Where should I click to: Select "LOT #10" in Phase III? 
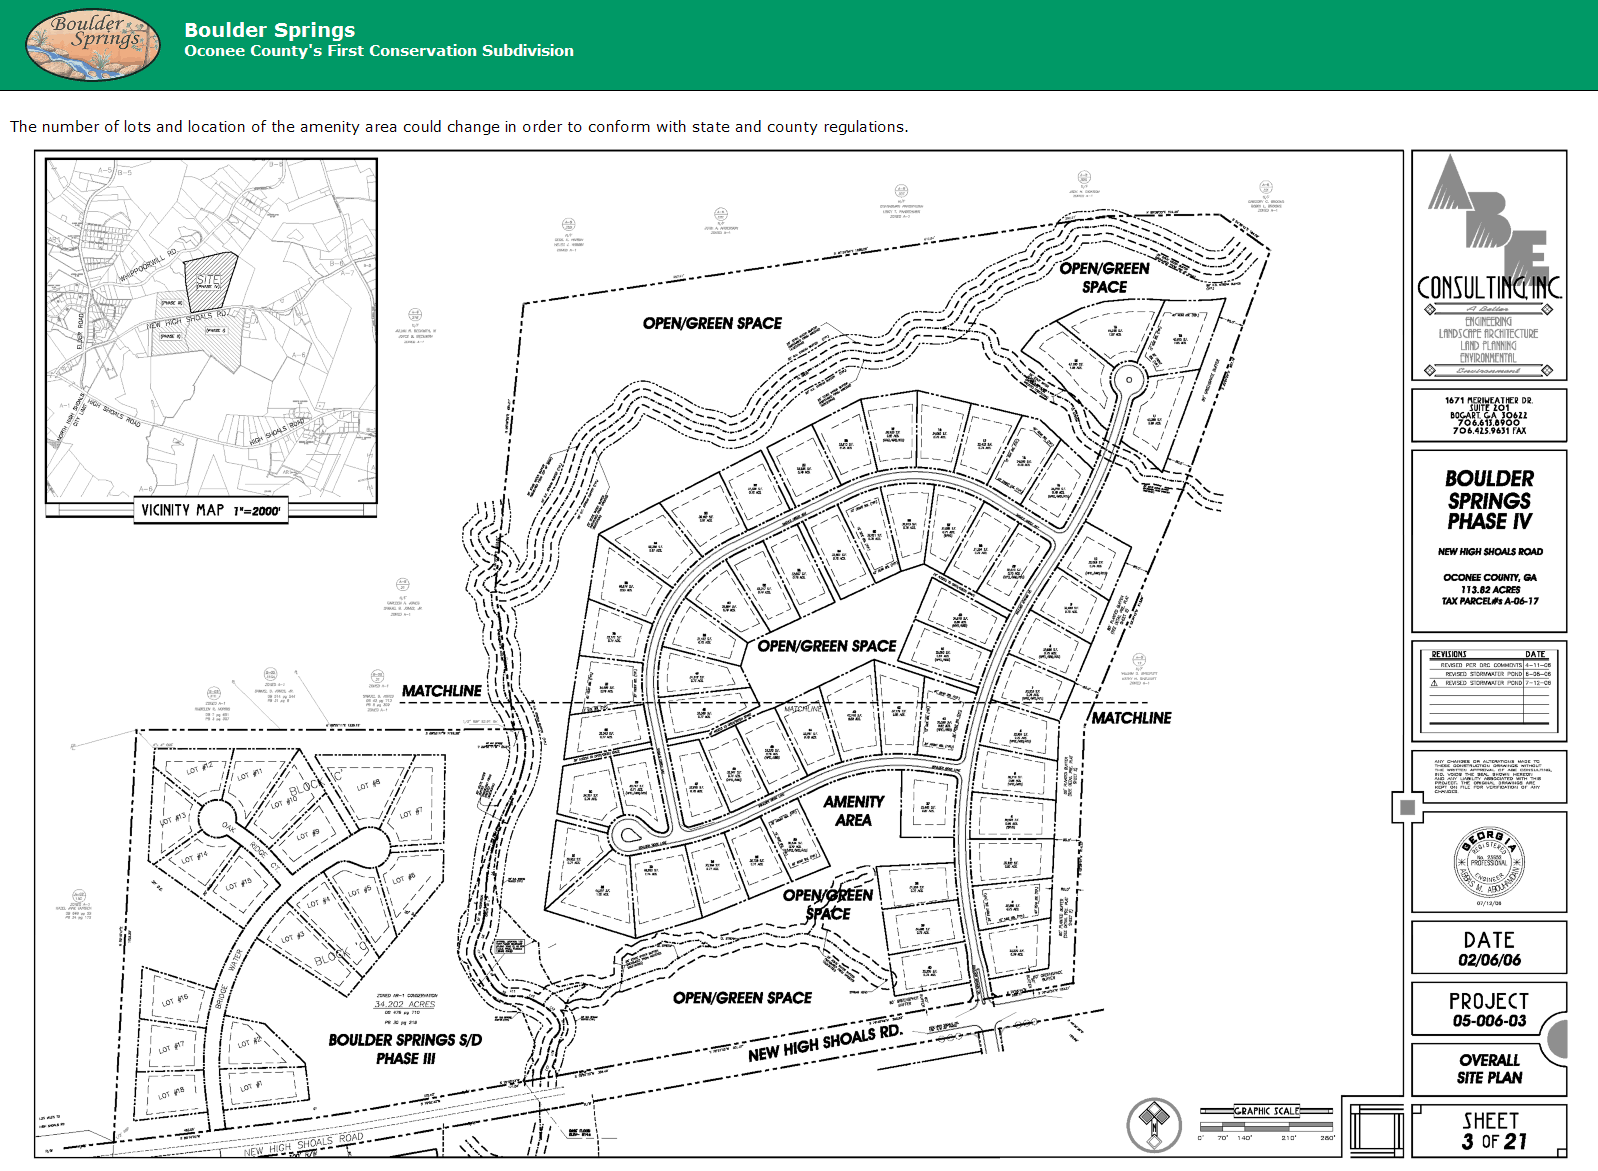point(285,802)
